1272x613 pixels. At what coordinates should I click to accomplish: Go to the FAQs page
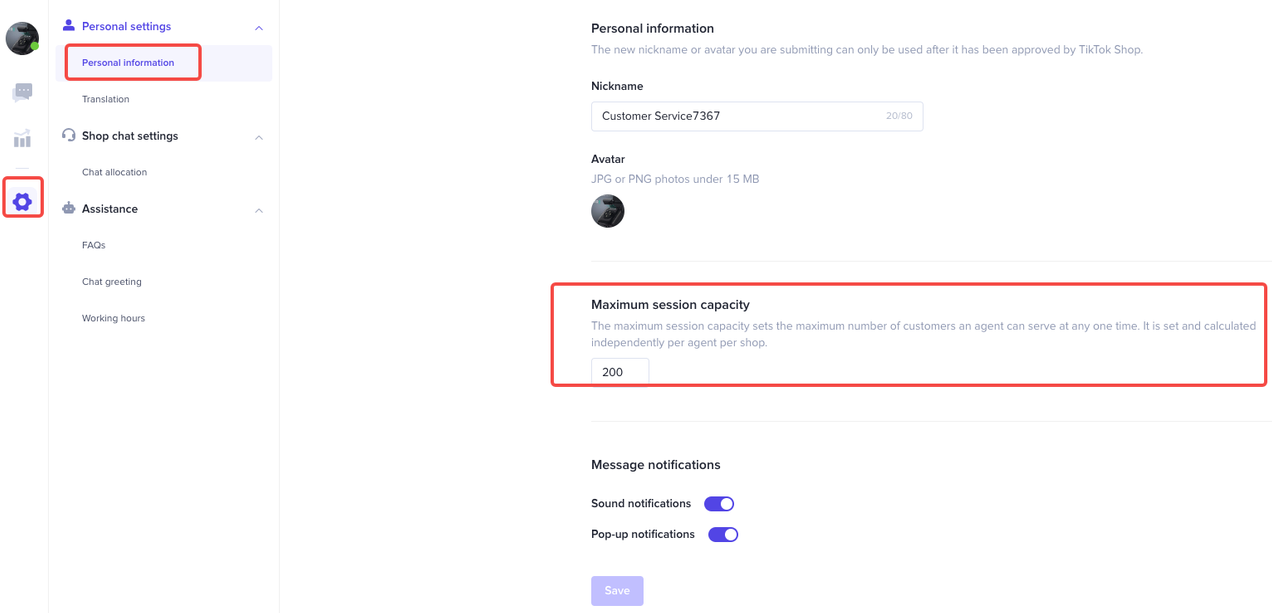[94, 245]
